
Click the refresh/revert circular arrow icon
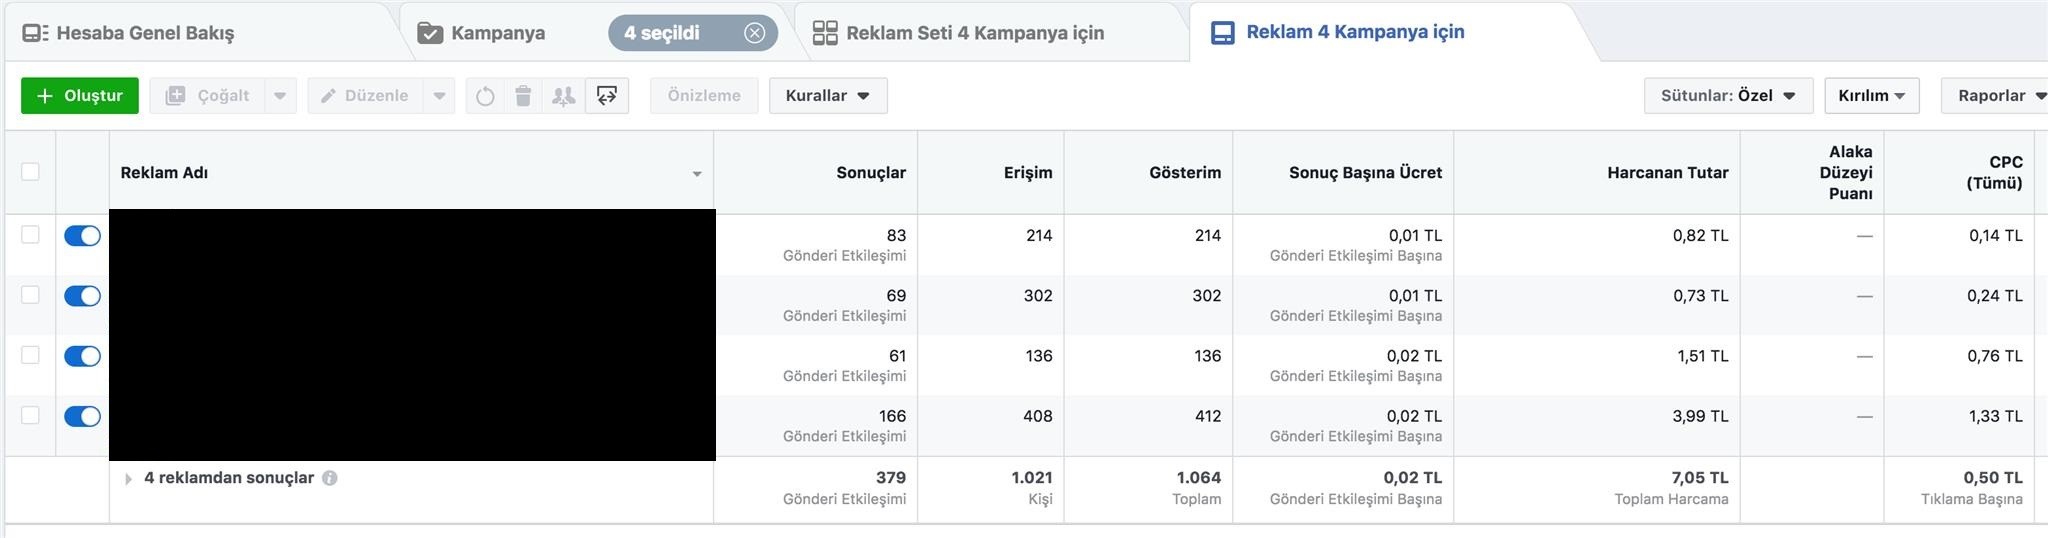(x=485, y=96)
